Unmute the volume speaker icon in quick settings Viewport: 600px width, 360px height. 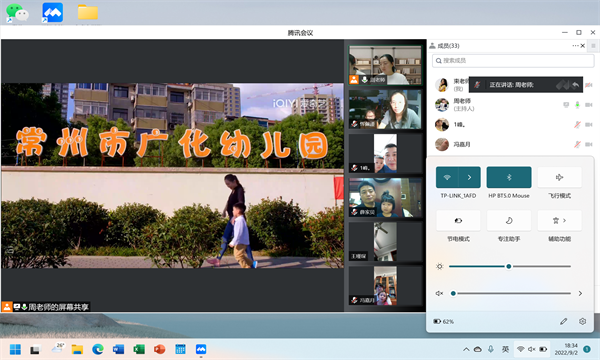click(439, 293)
